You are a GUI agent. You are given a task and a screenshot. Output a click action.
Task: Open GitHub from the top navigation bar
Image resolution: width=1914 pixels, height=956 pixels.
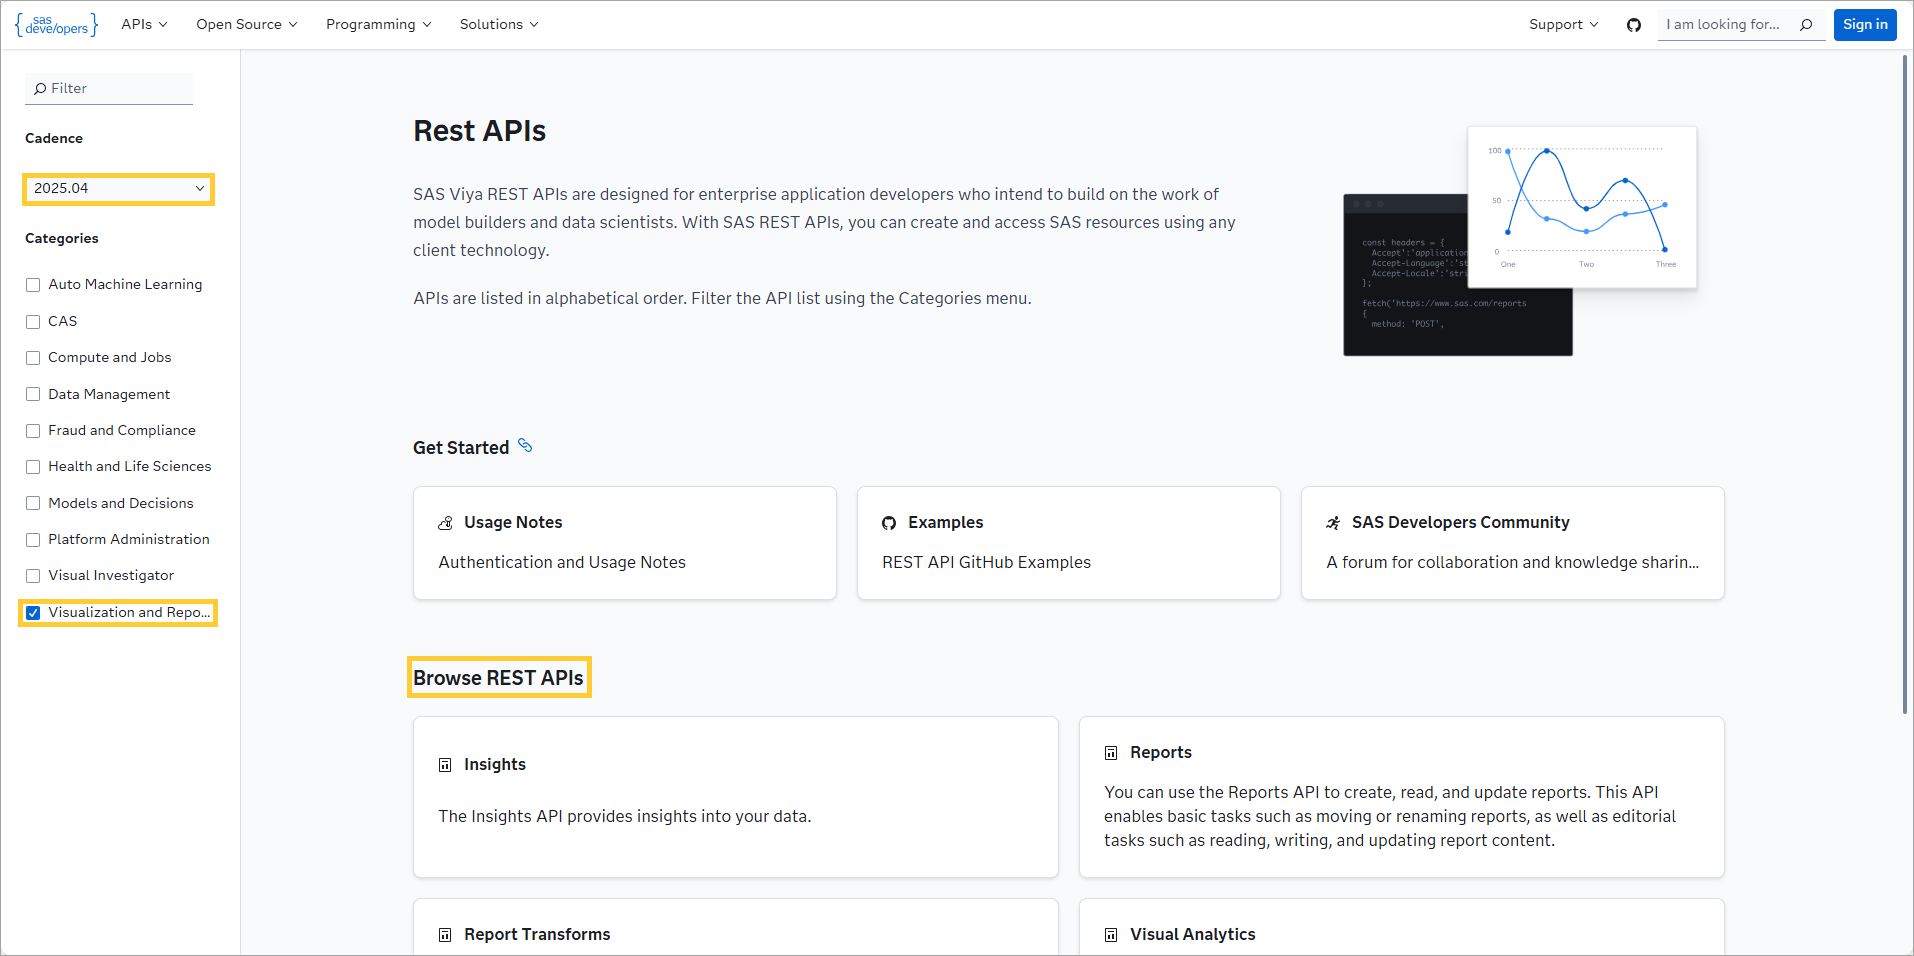click(1634, 25)
